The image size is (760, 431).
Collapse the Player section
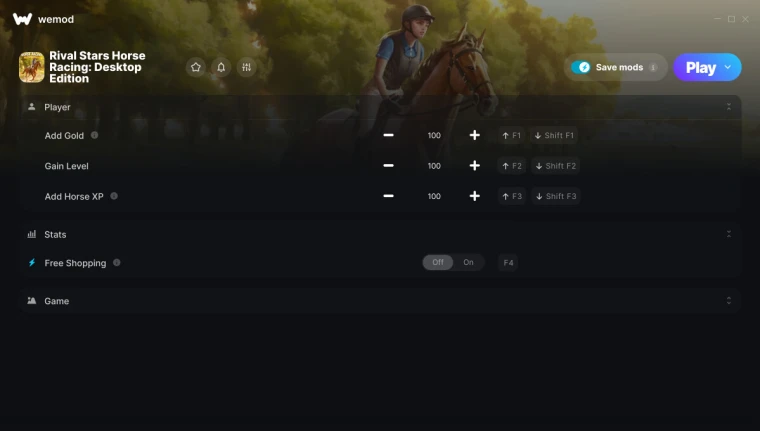(728, 107)
